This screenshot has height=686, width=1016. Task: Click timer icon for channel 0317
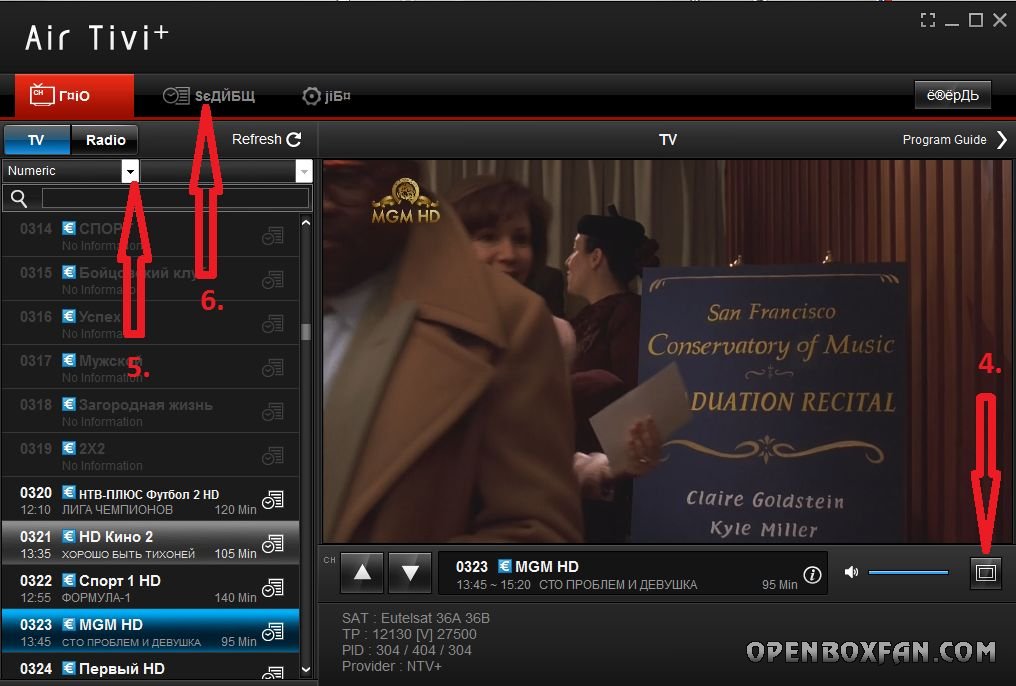[273, 368]
